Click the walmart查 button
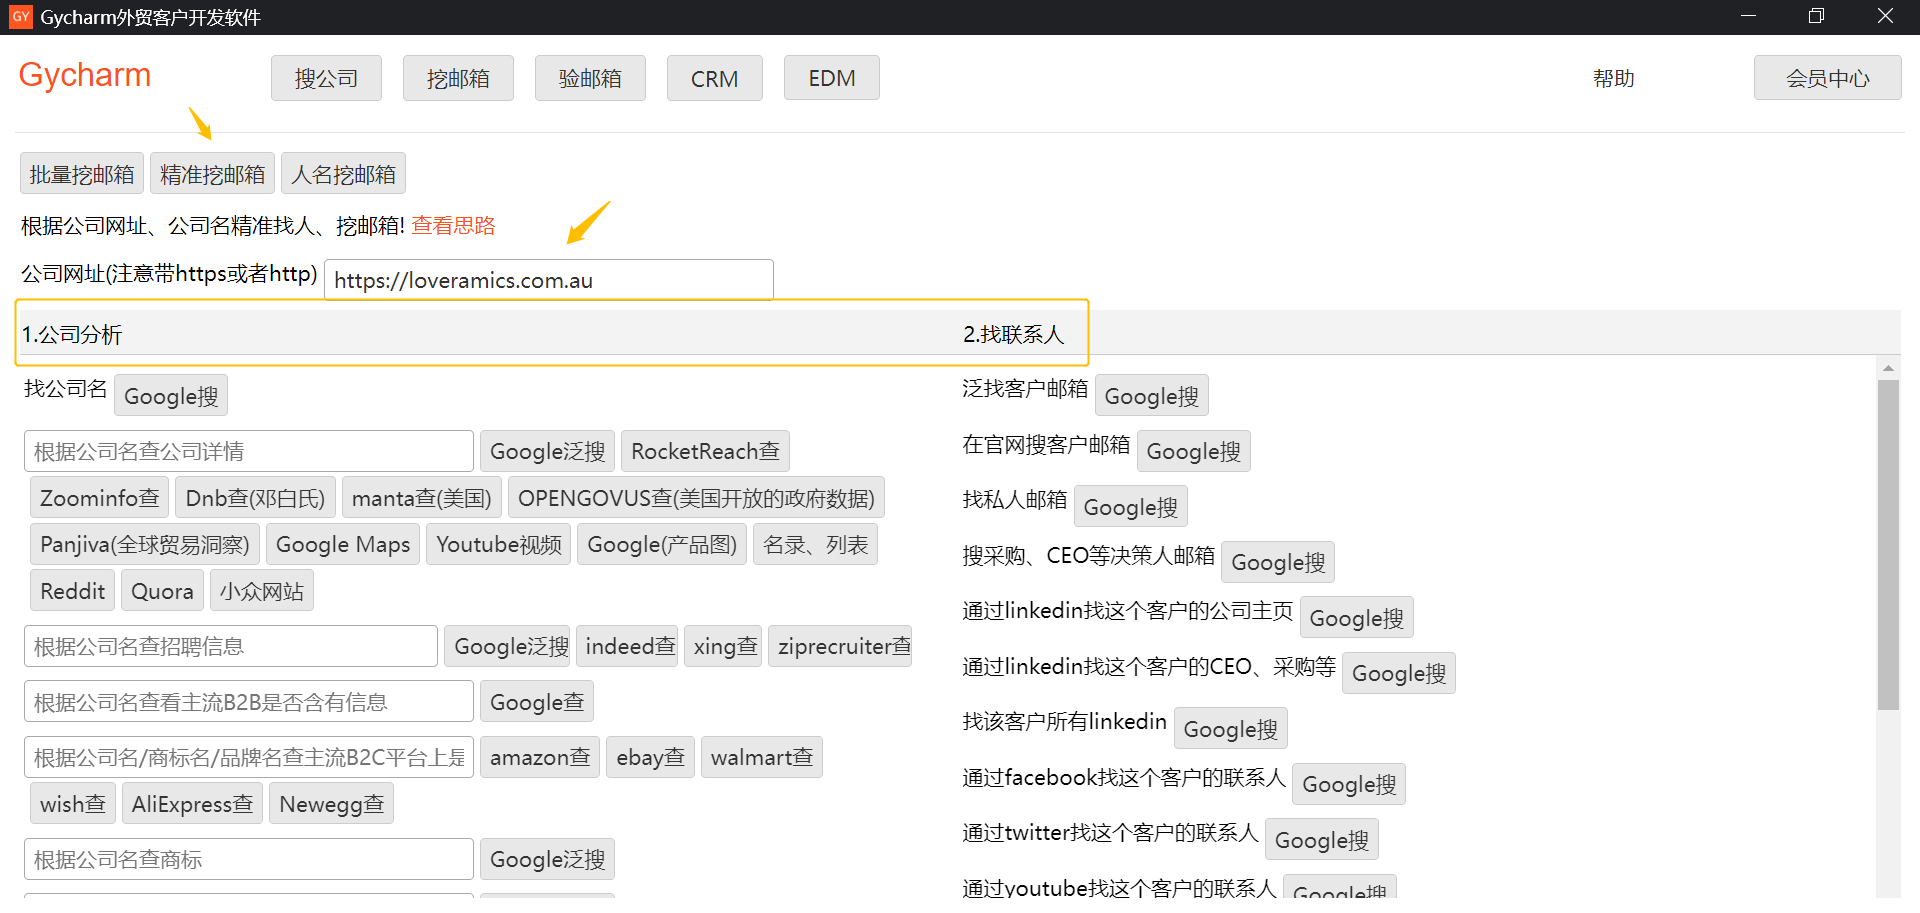 tap(762, 758)
